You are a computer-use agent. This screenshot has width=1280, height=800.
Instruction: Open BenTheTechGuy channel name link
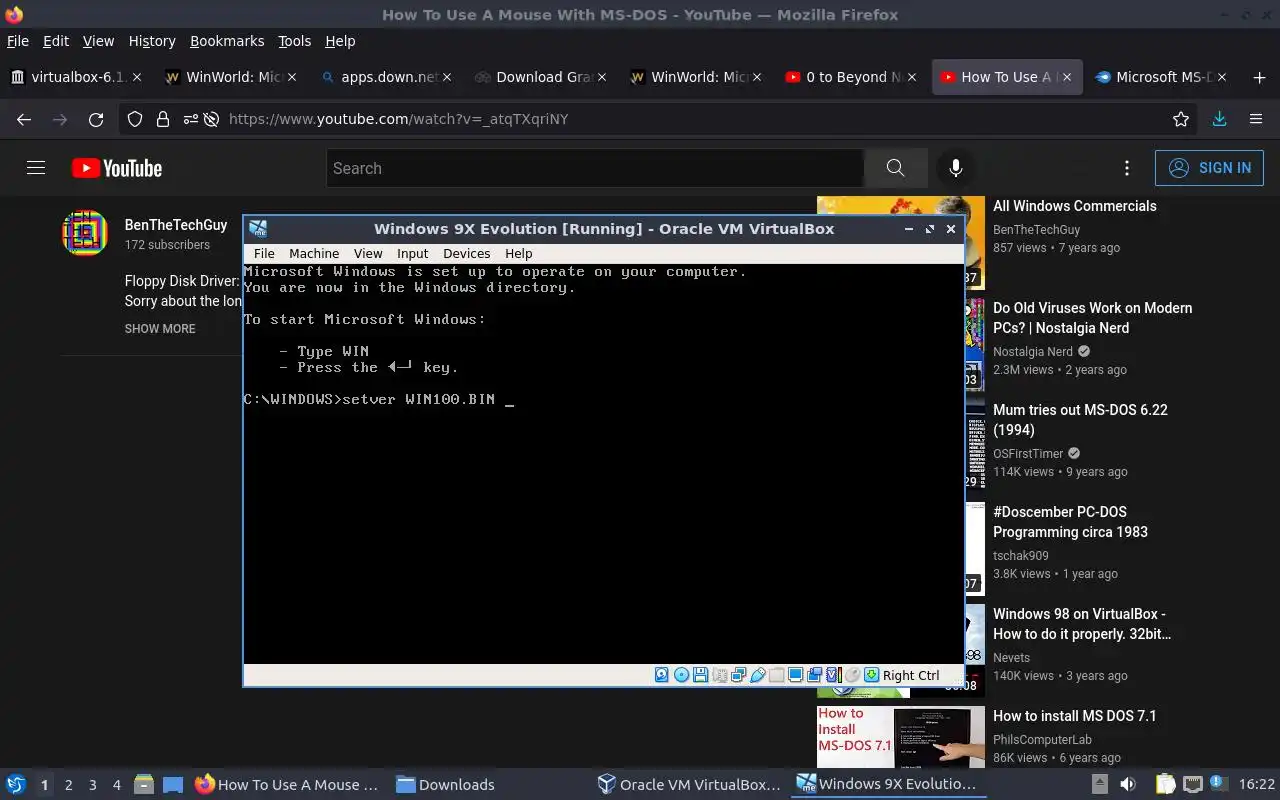pos(176,225)
